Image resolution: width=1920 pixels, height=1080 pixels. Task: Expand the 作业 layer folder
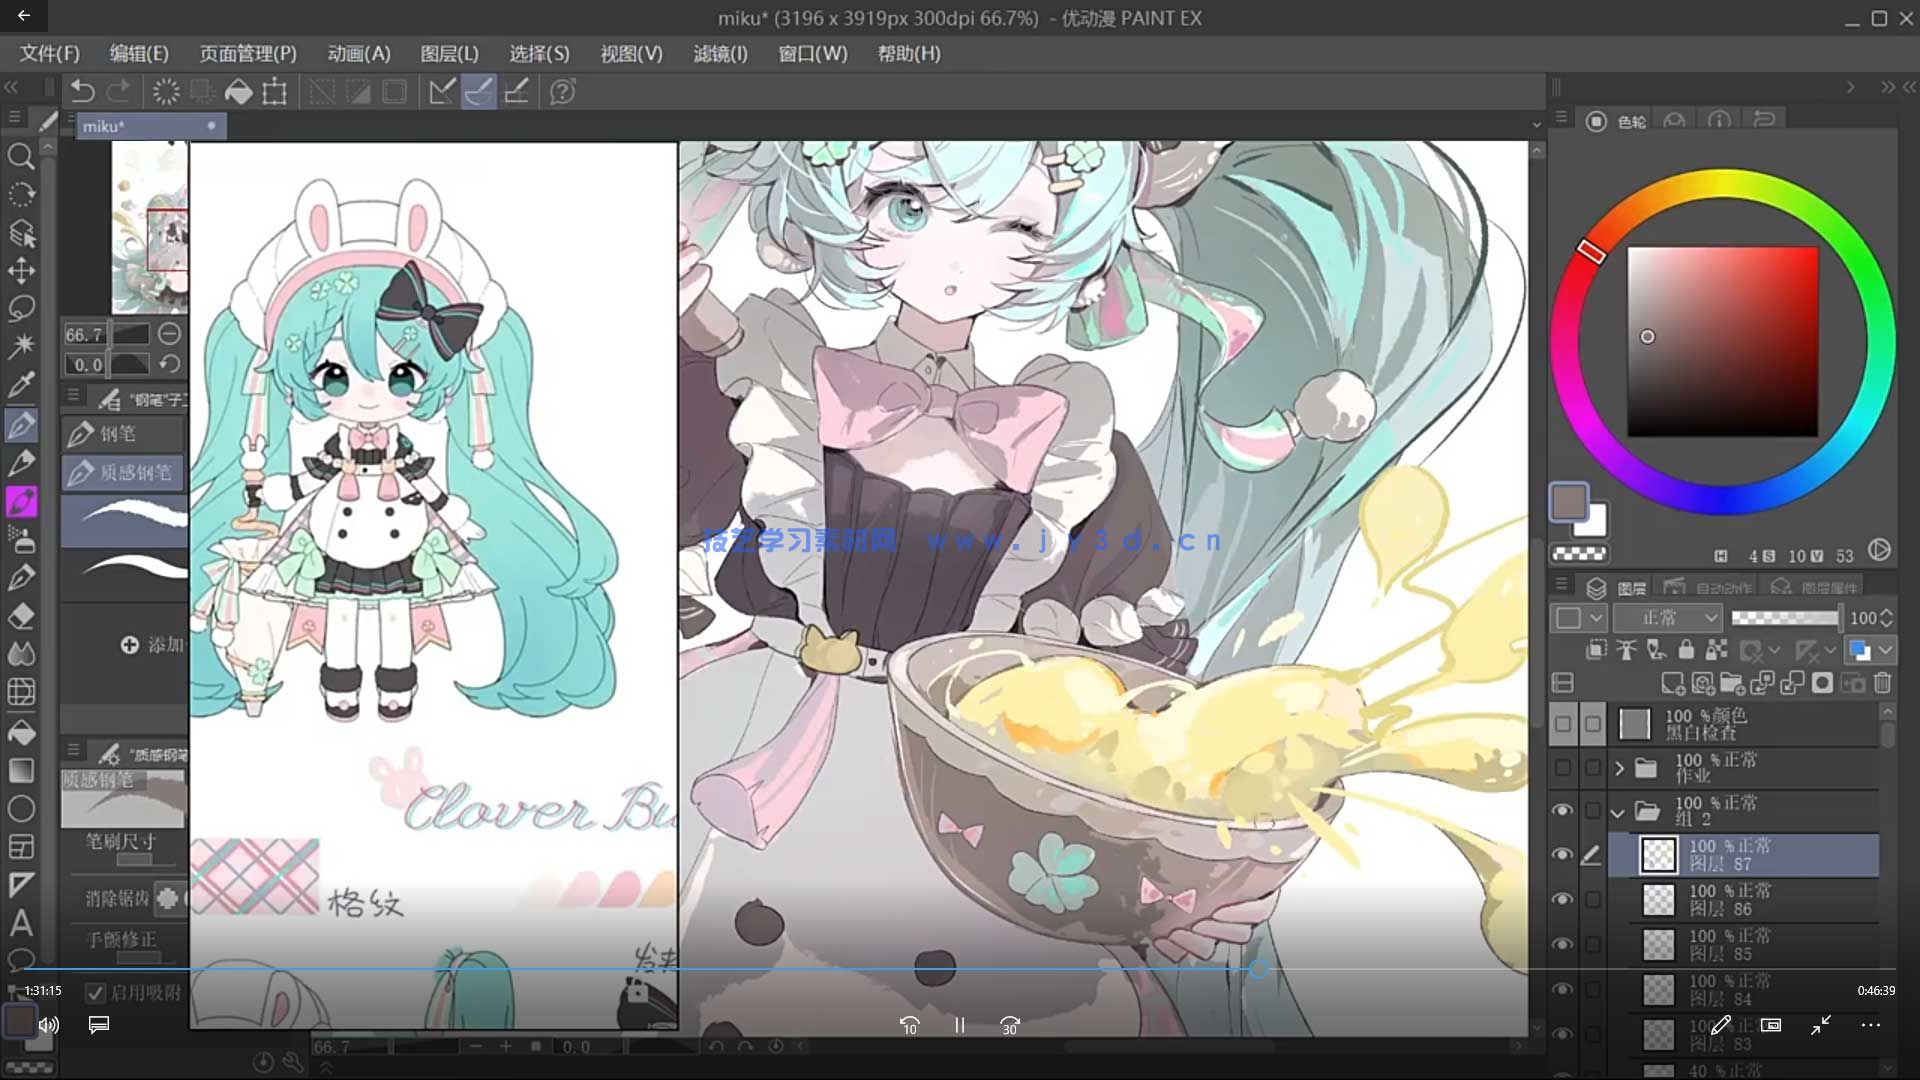(1619, 768)
